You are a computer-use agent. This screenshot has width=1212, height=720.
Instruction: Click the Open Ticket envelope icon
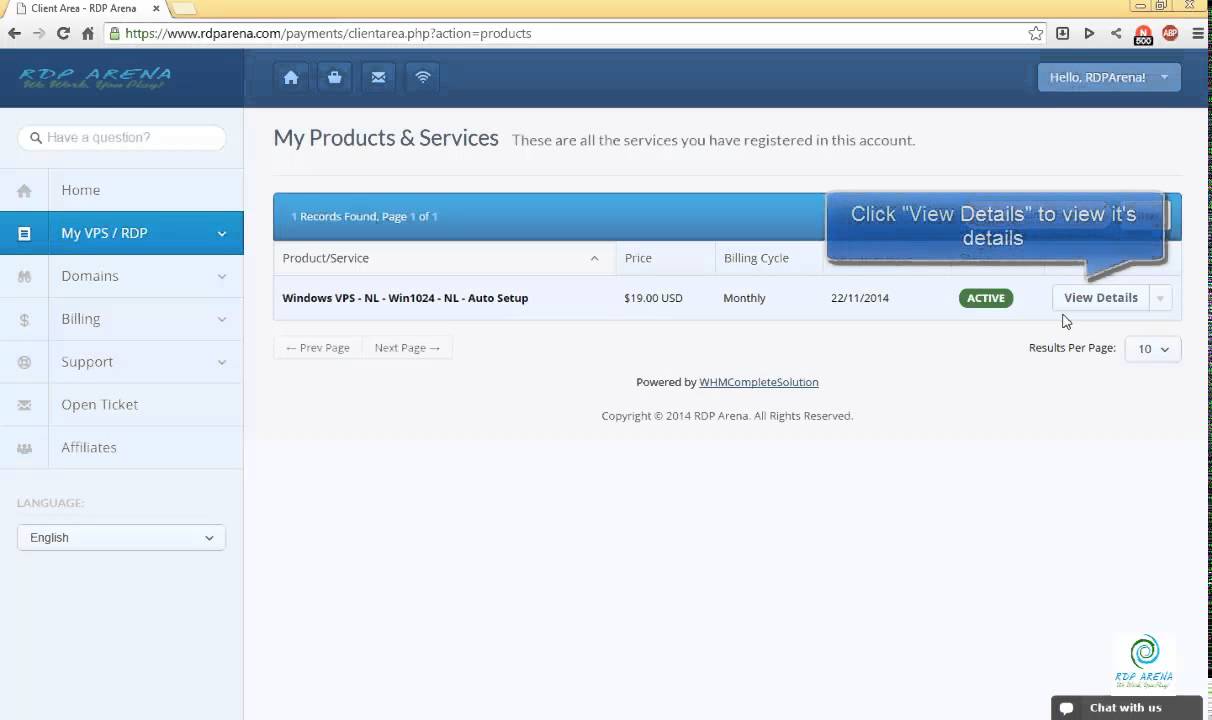tap(24, 405)
